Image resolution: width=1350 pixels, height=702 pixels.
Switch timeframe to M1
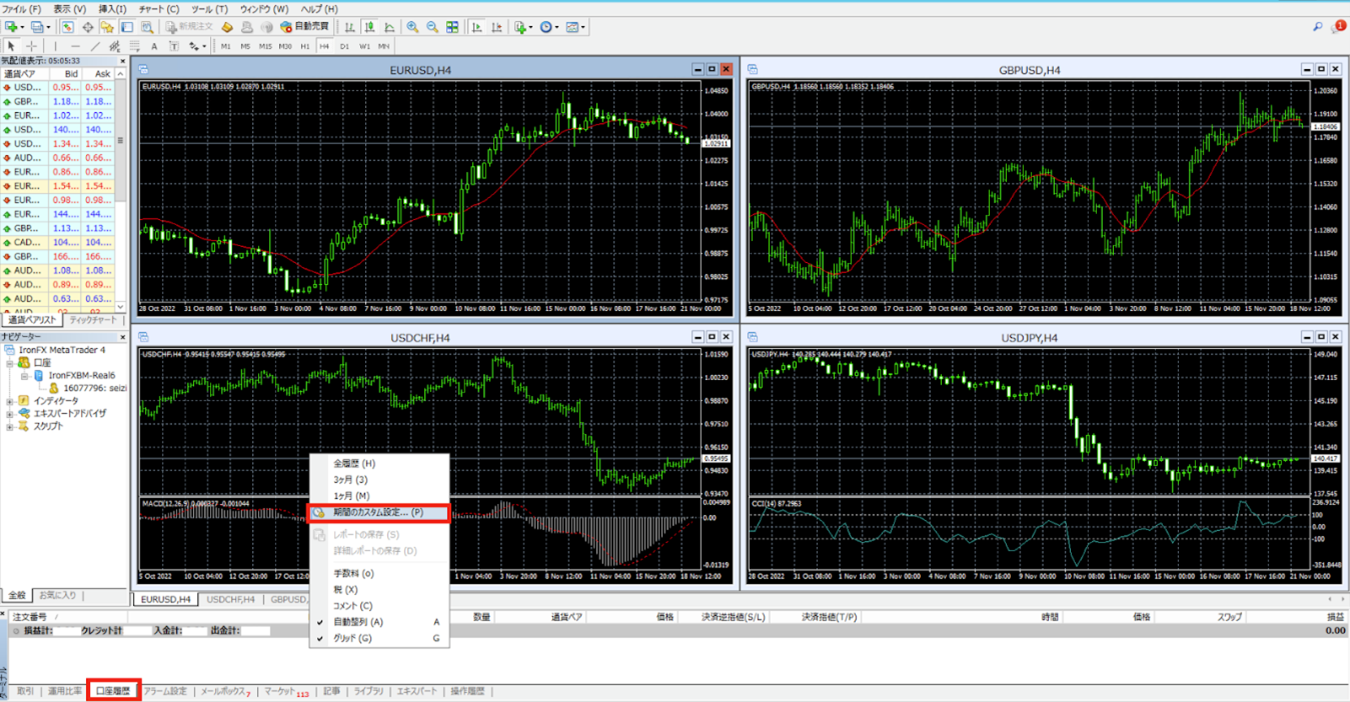coord(226,46)
